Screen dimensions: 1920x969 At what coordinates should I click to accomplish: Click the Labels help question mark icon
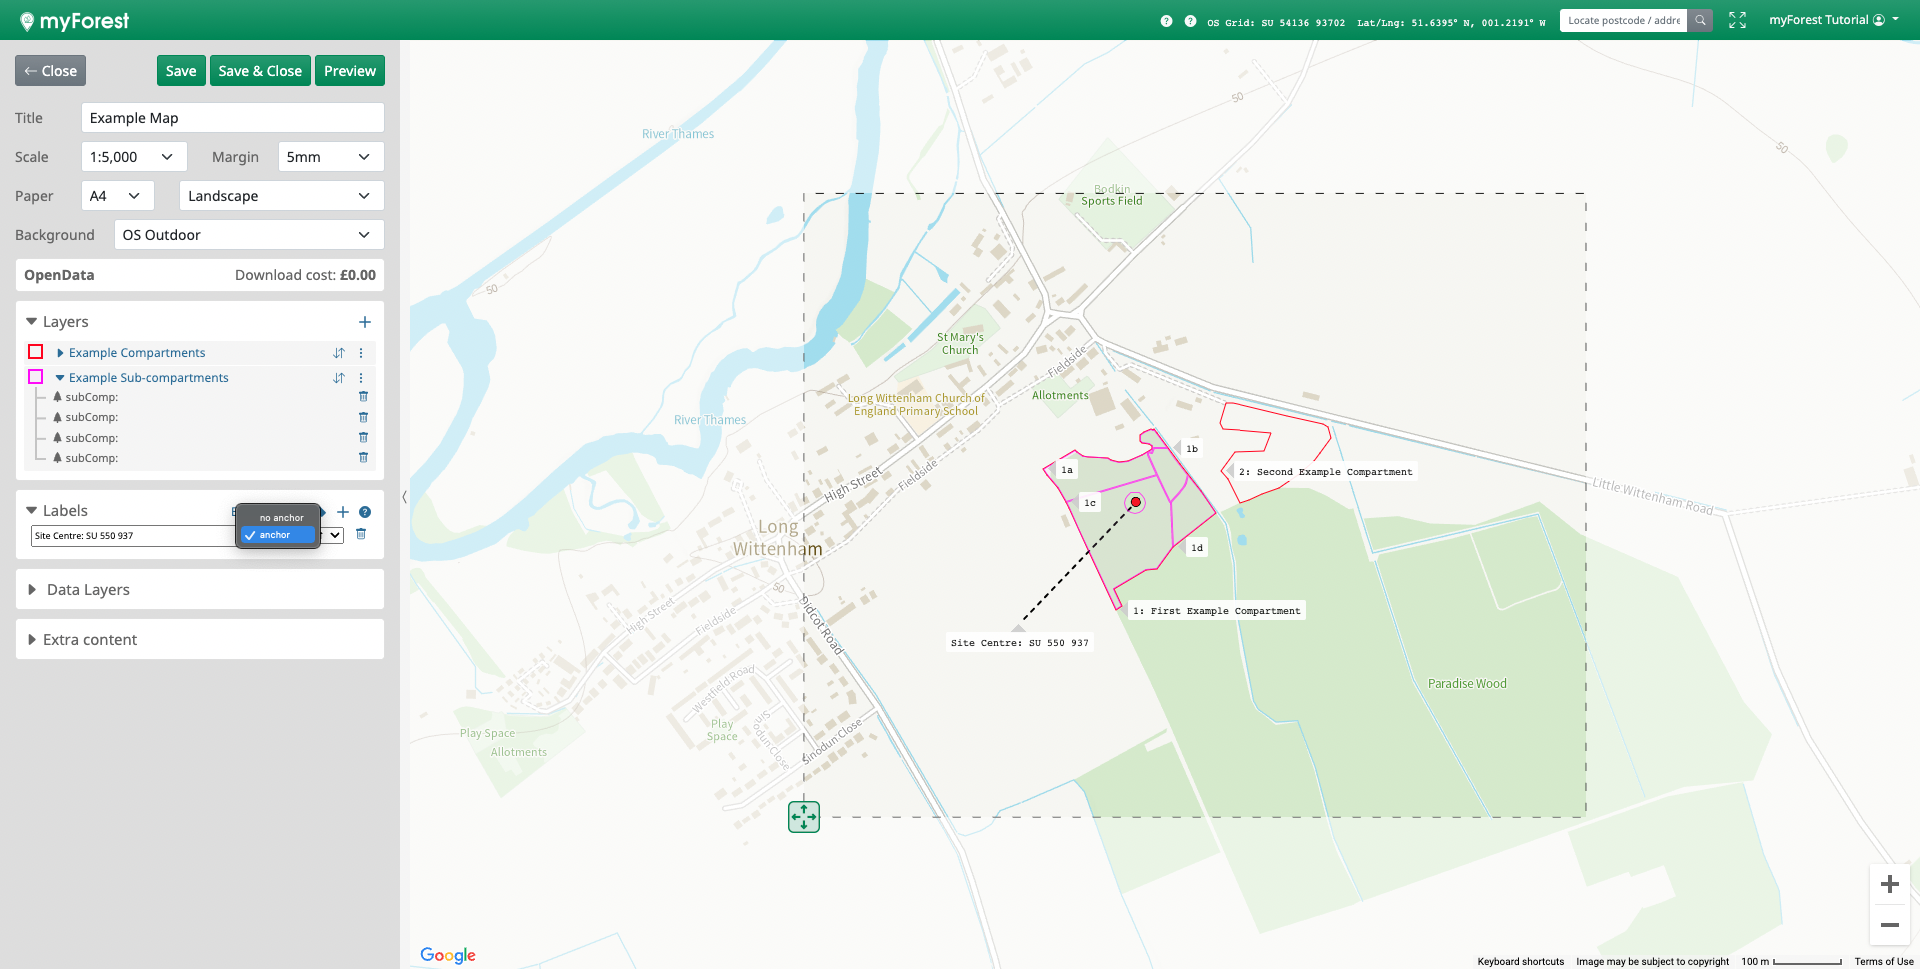pos(365,512)
